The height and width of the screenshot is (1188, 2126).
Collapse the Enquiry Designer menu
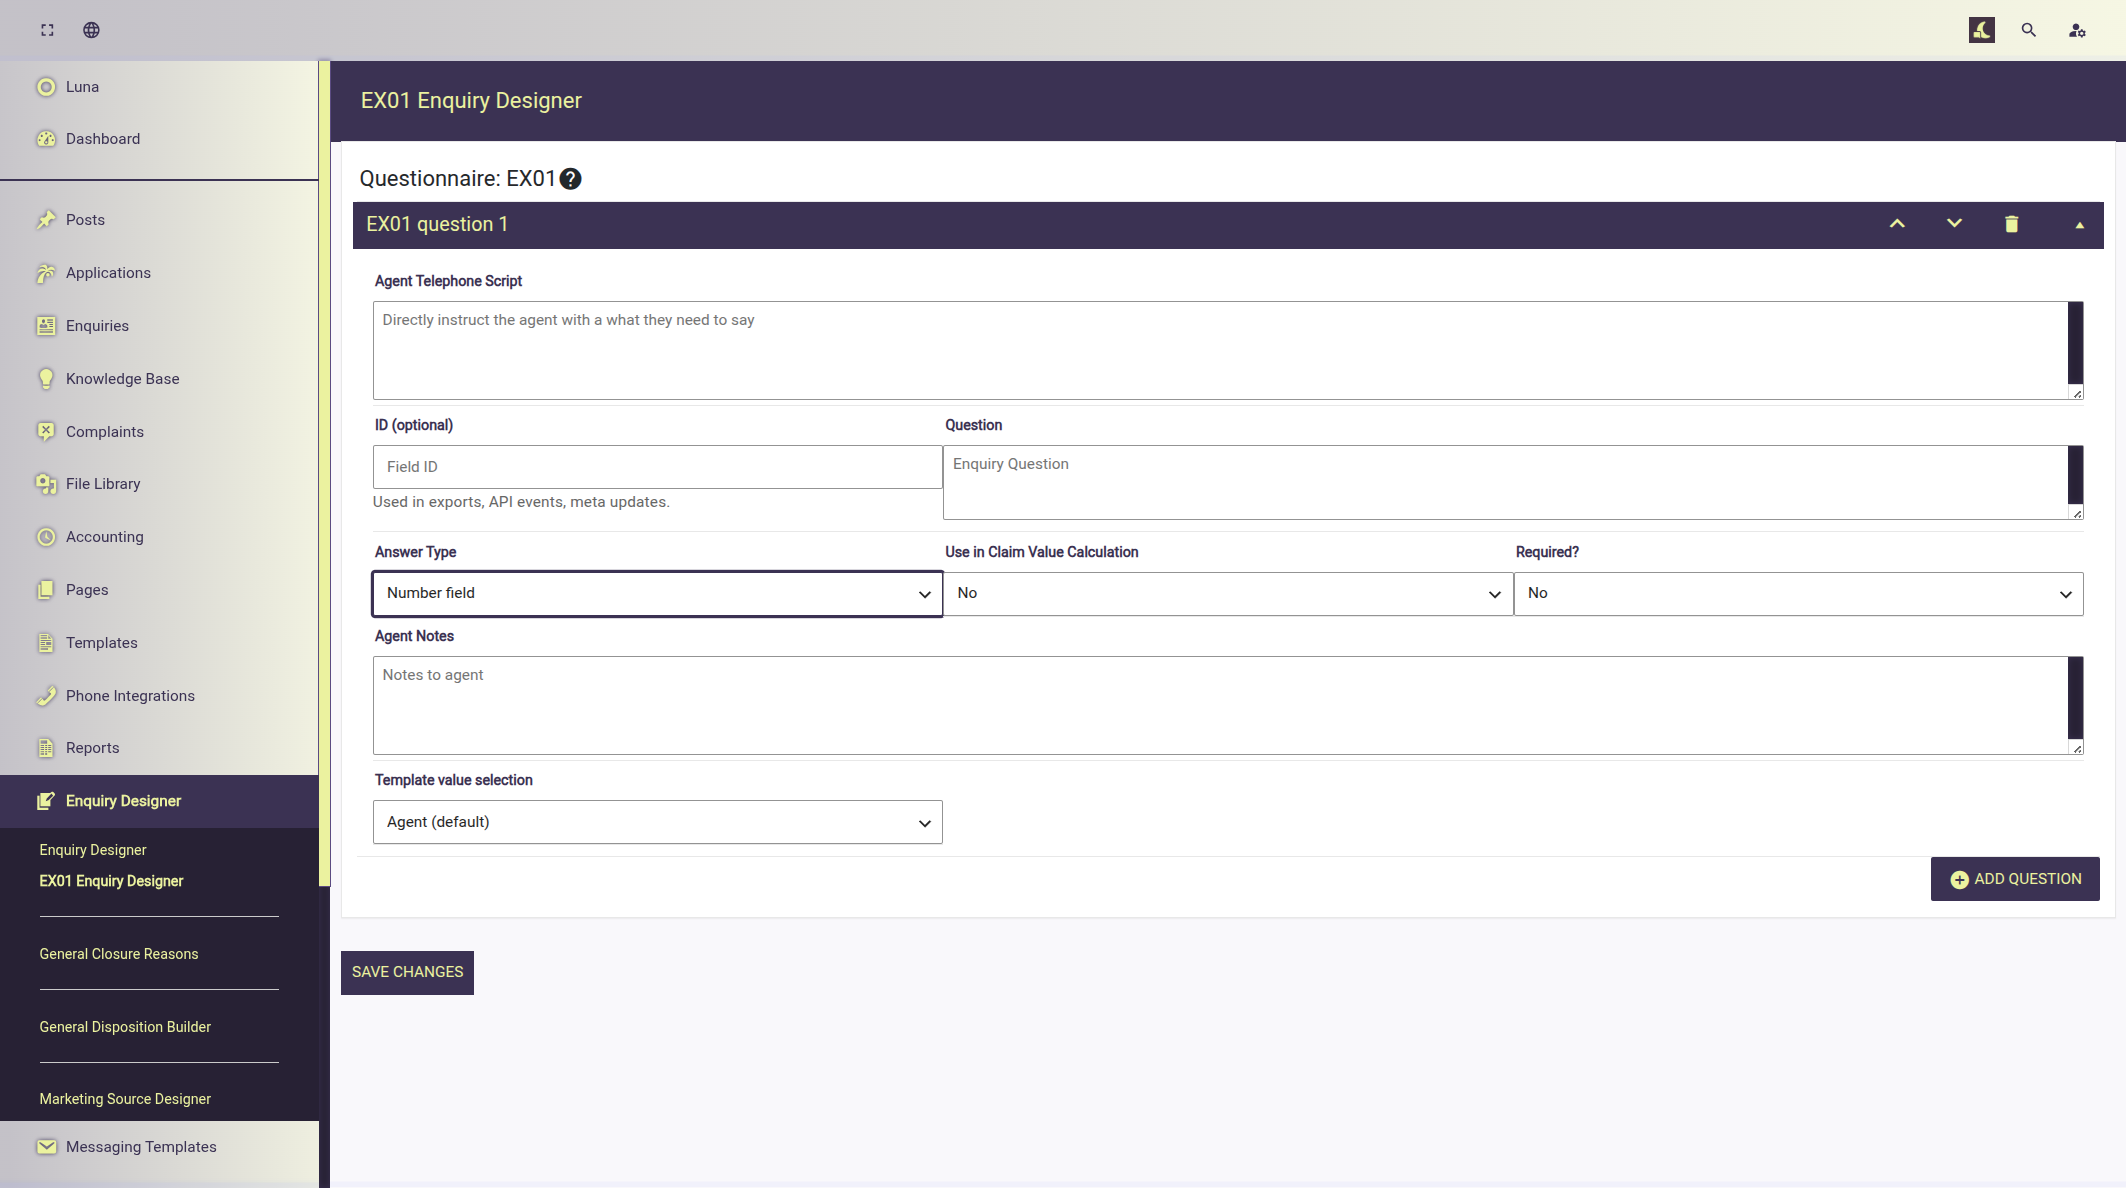click(159, 801)
